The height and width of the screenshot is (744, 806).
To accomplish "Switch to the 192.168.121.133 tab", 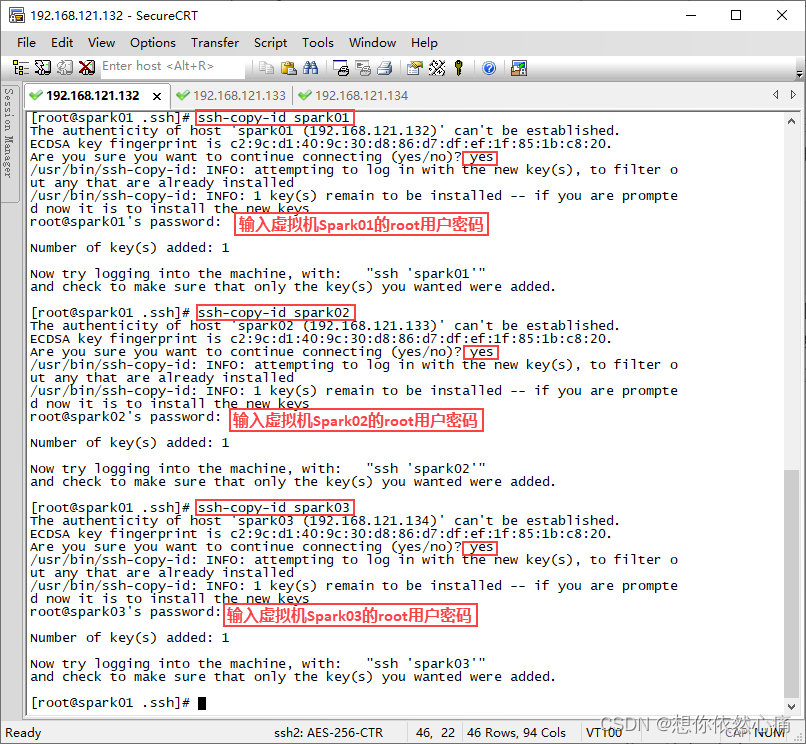I will click(231, 95).
